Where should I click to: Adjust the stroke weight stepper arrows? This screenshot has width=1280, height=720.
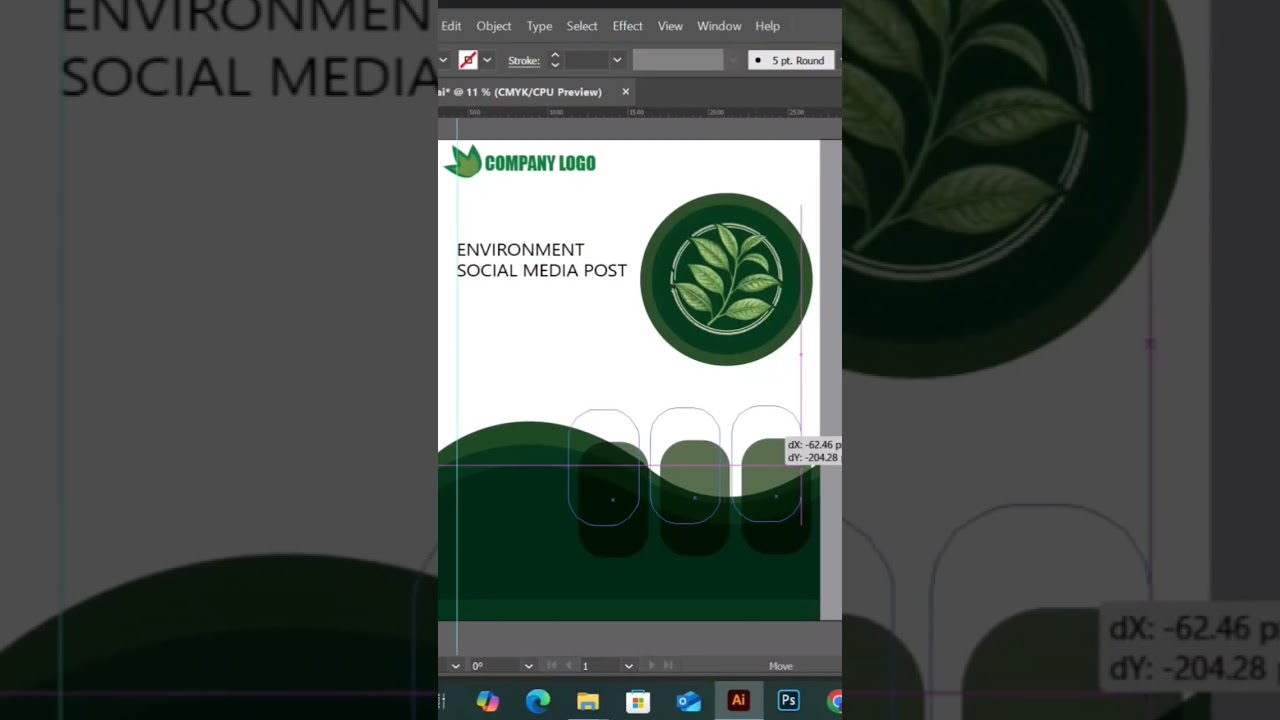[x=555, y=60]
